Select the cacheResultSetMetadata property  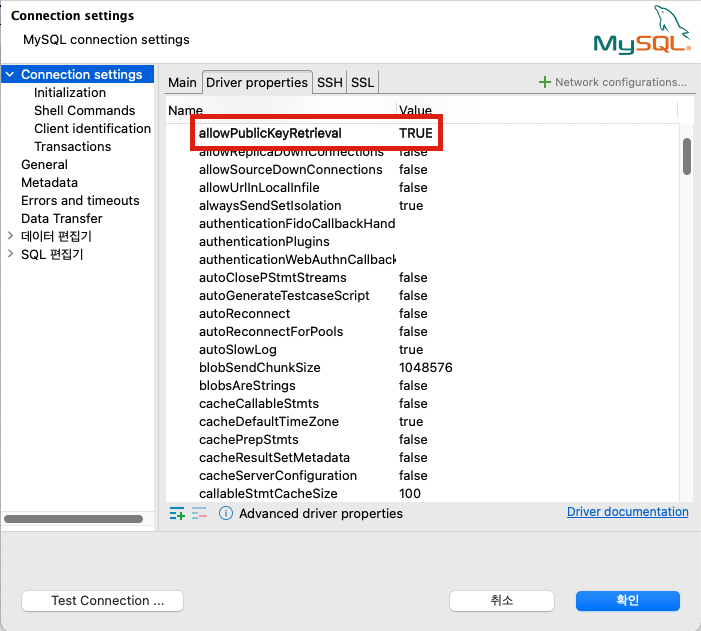point(274,457)
